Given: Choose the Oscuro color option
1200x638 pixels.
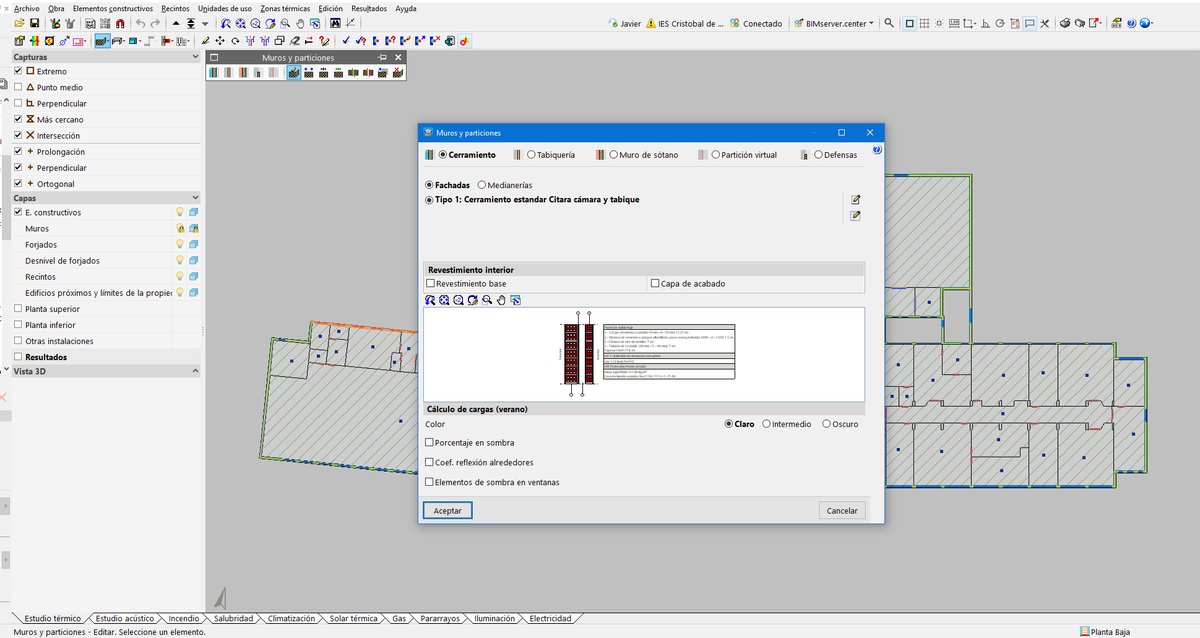Looking at the screenshot, I should coord(826,424).
